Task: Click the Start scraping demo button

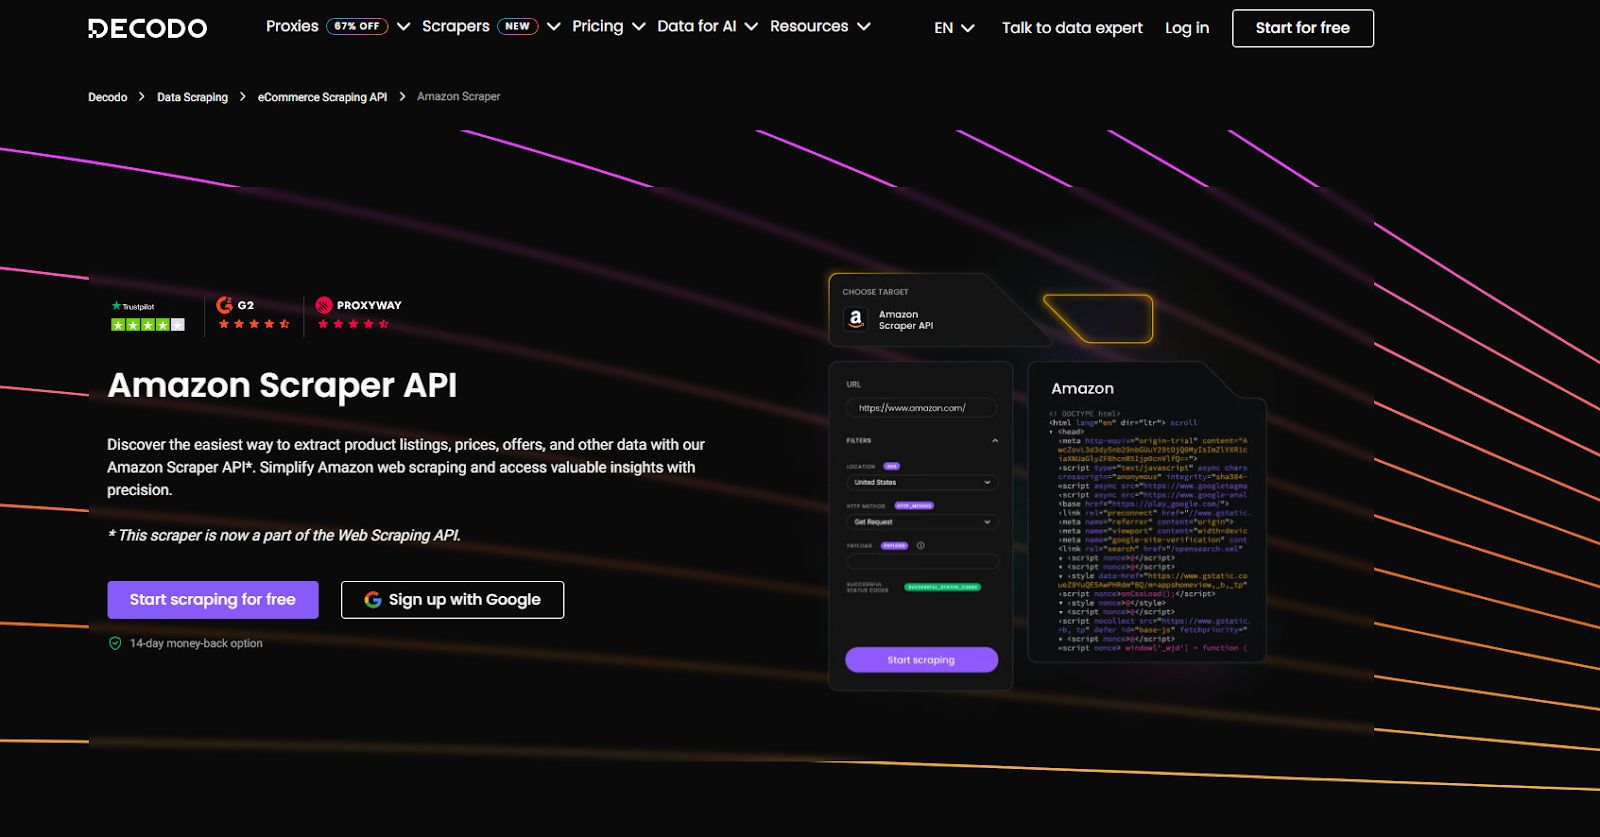Action: (921, 660)
